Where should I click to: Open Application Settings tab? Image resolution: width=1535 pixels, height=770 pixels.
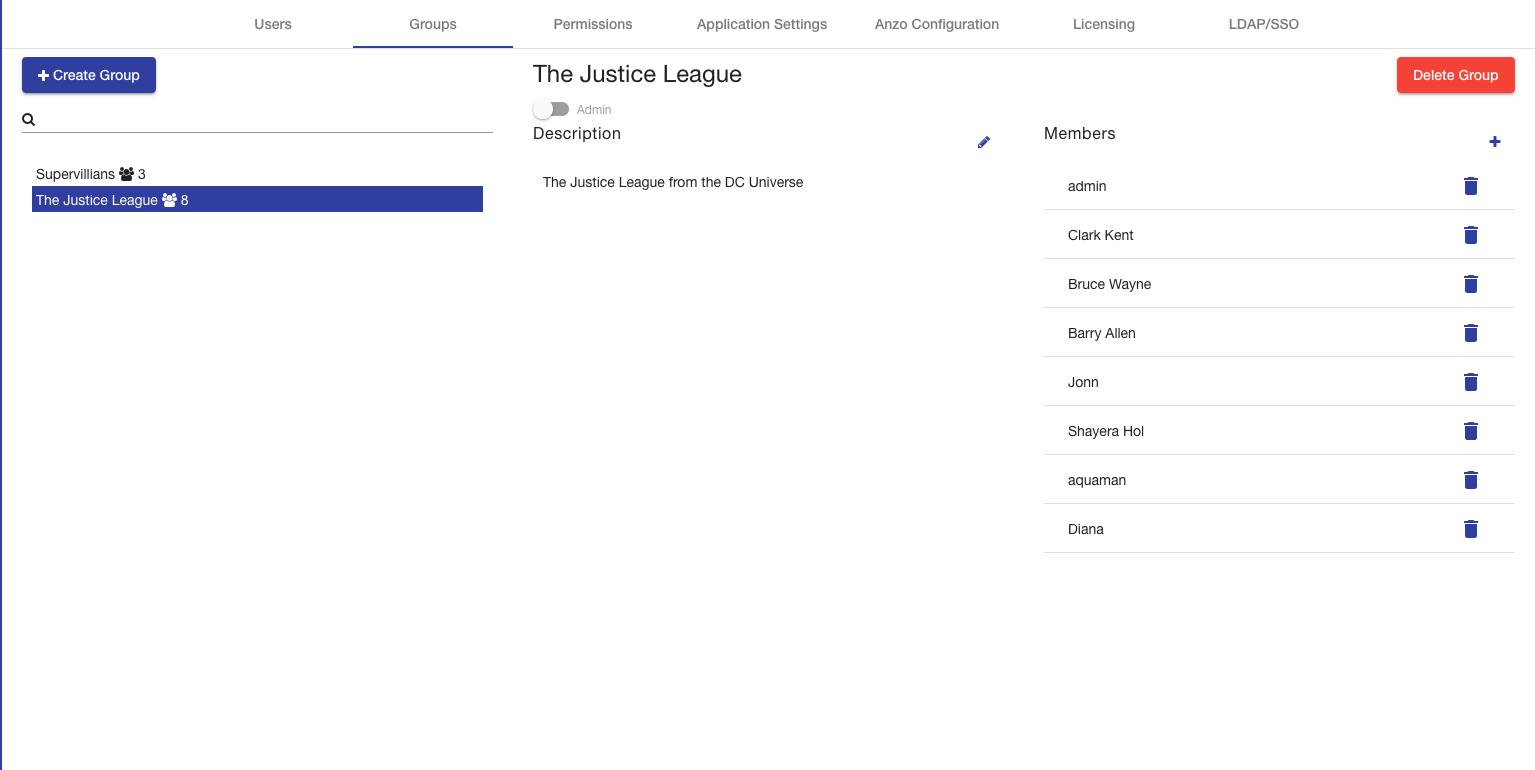point(762,24)
